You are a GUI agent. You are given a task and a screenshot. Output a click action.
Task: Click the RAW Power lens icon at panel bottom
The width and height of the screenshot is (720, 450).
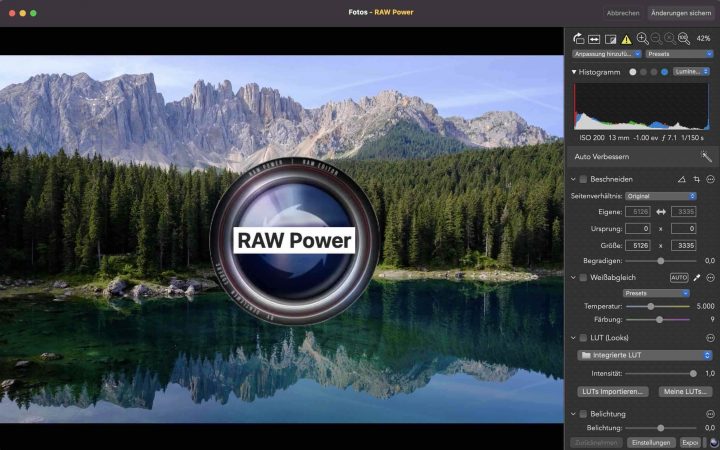click(714, 442)
